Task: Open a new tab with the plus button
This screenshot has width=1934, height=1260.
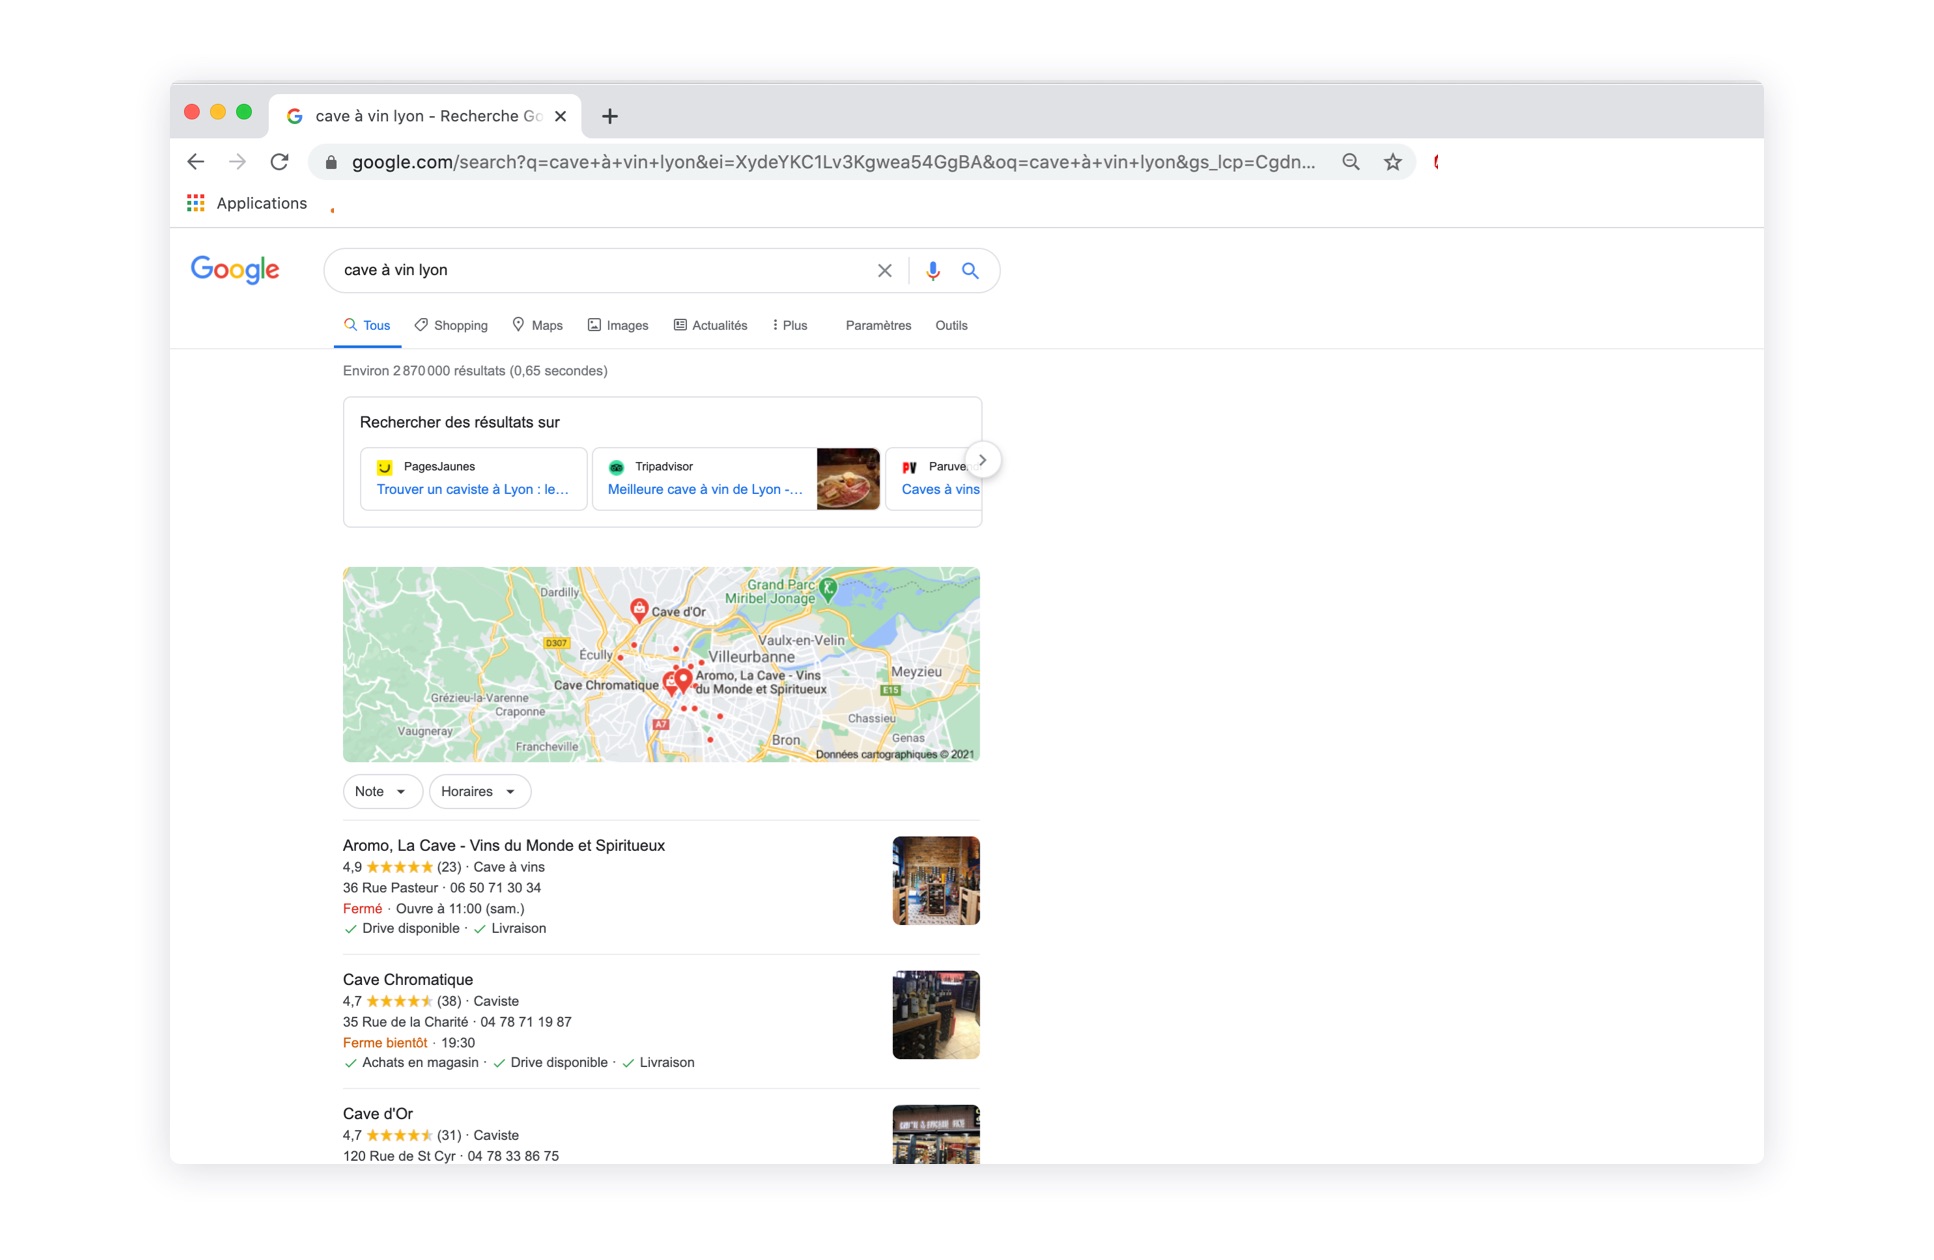Action: (x=610, y=116)
